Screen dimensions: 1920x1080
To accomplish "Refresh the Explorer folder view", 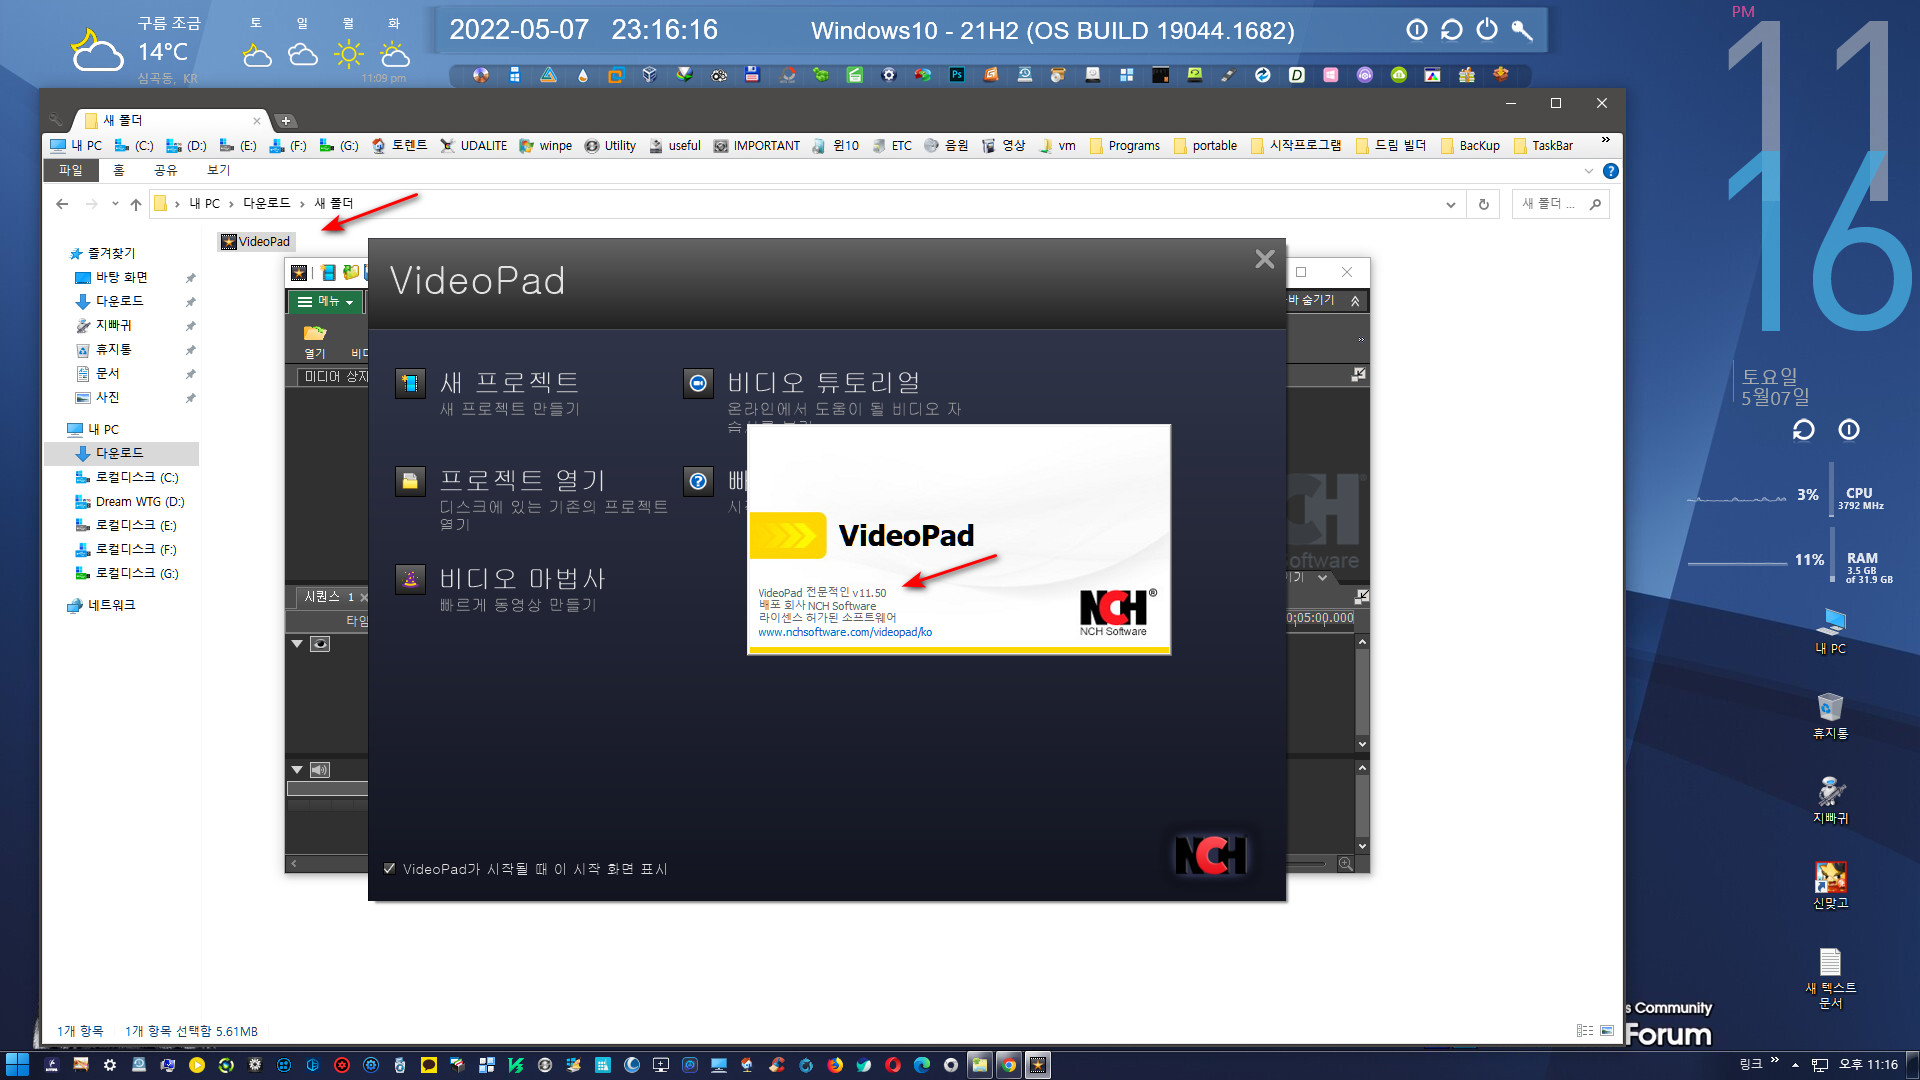I will pos(1484,204).
